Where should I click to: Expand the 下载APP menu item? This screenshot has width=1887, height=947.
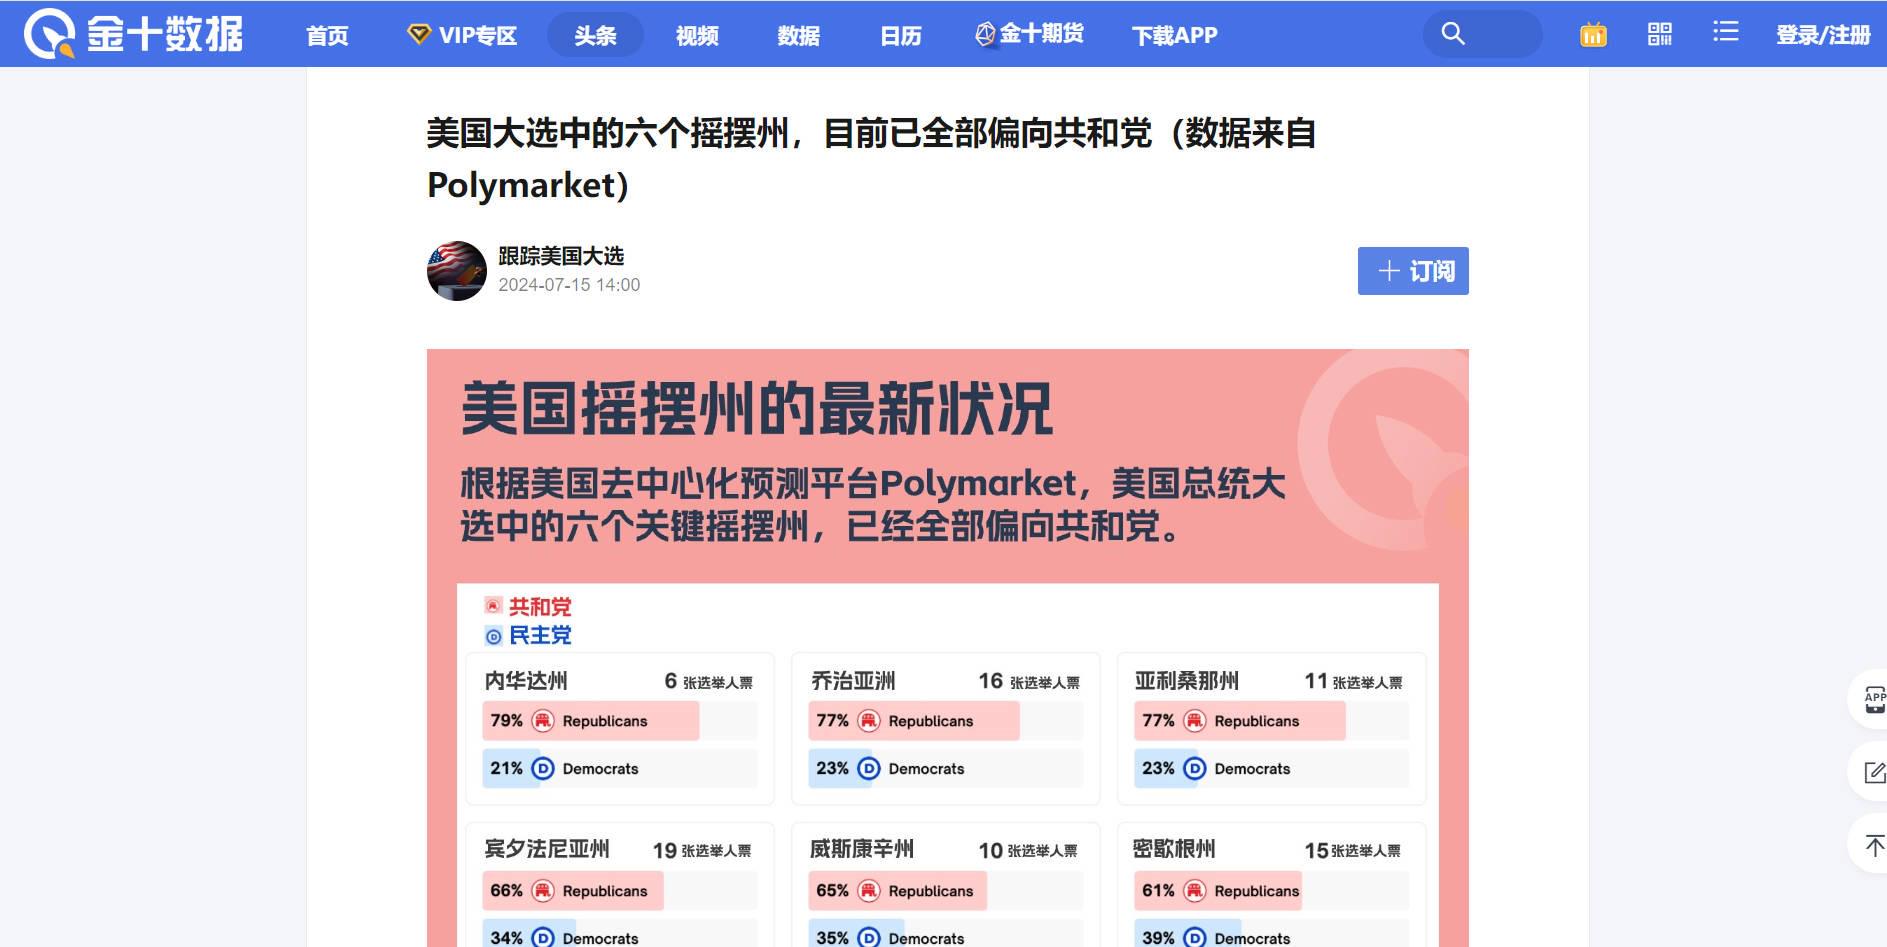(1174, 35)
